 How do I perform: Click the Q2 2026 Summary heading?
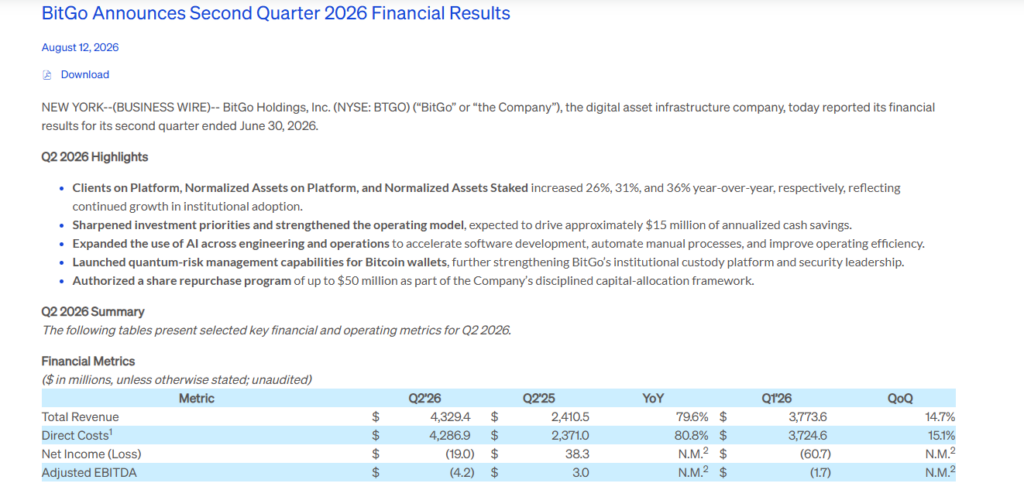pyautogui.click(x=93, y=312)
